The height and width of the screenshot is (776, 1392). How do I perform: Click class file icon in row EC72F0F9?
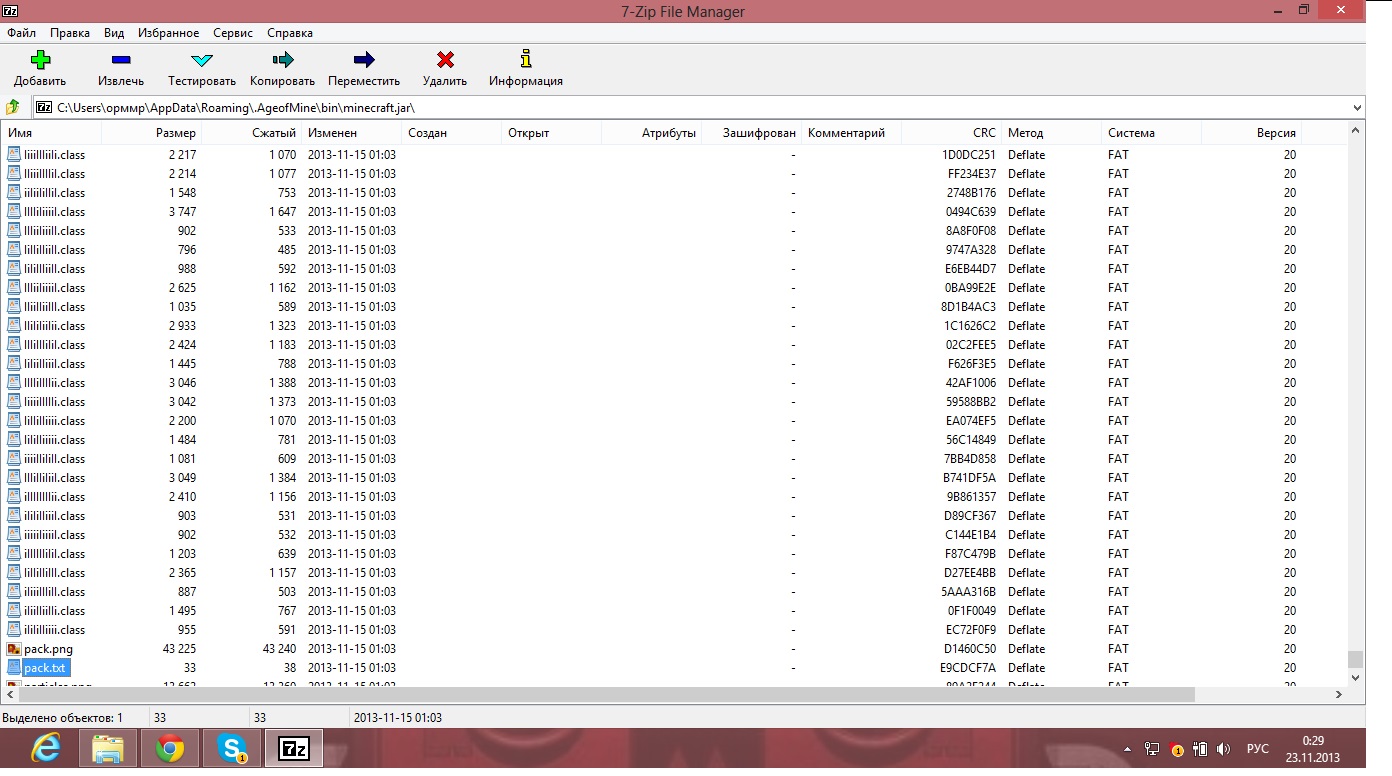[x=14, y=630]
